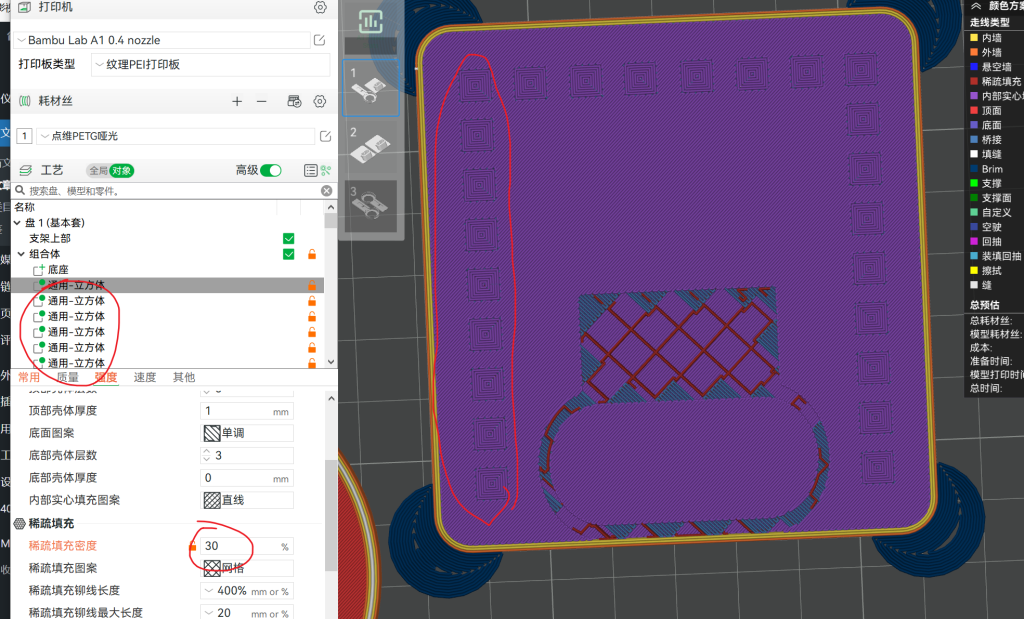Switch to the 常用 settings tab
Screen dimensions: 1024x619
(x=29, y=377)
